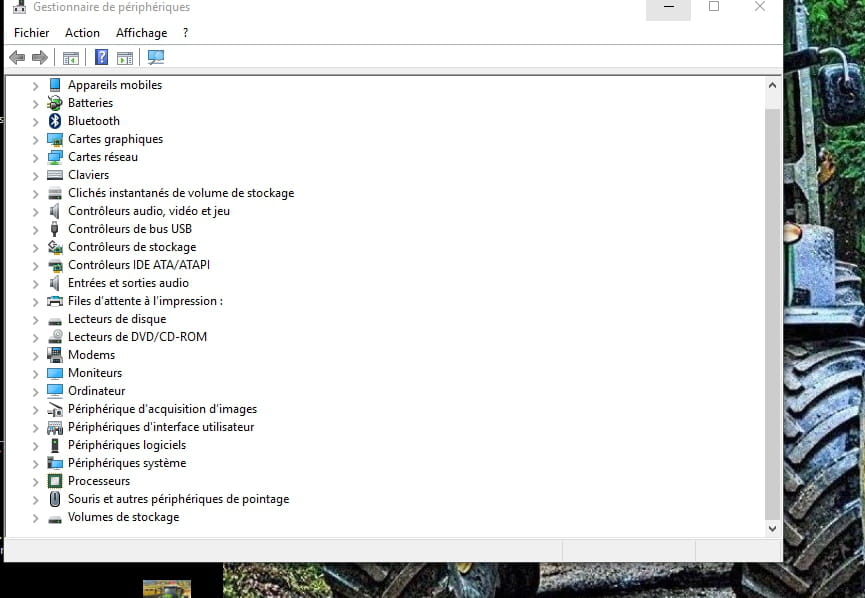Click the Forward arrow toolbar icon
Screen dimensions: 865x598
(x=40, y=57)
